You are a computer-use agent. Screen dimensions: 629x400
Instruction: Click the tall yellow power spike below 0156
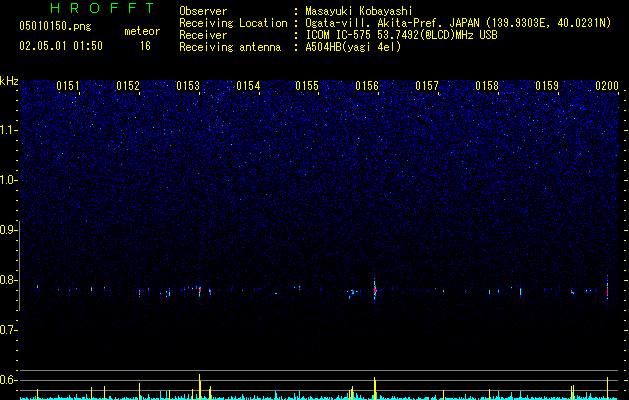[375, 388]
